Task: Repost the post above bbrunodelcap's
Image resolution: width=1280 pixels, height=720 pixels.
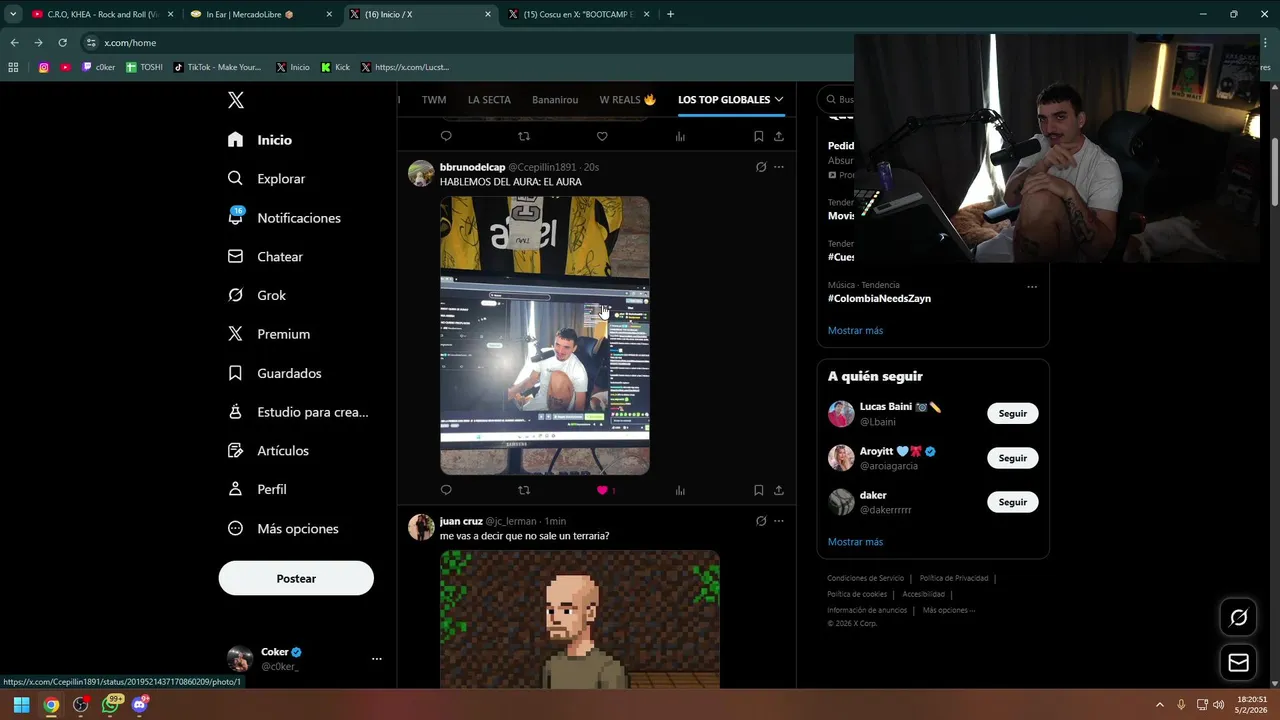Action: (x=524, y=136)
